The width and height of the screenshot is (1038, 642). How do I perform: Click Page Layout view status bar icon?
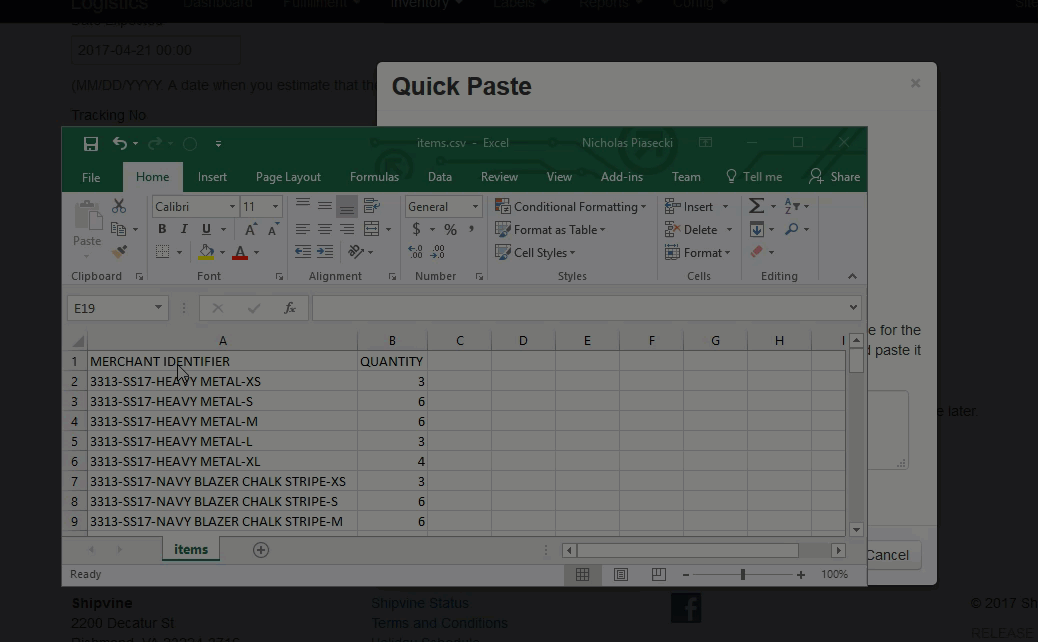pos(621,574)
